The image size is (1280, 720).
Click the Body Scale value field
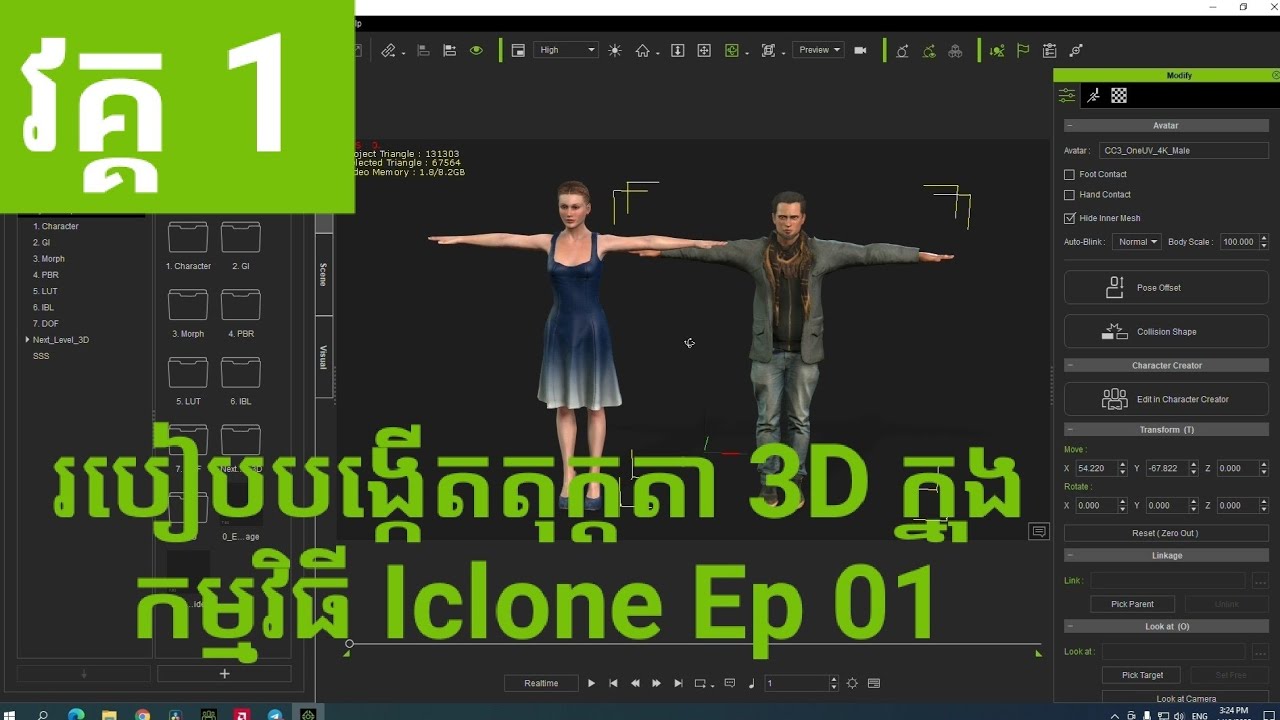pyautogui.click(x=1238, y=242)
